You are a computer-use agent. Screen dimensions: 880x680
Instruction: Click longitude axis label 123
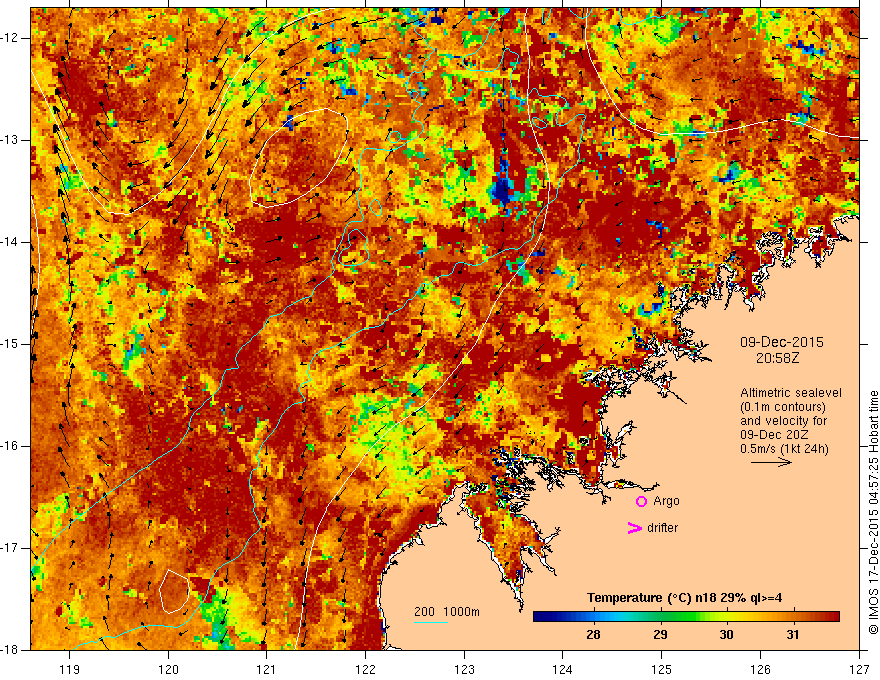pyautogui.click(x=464, y=669)
